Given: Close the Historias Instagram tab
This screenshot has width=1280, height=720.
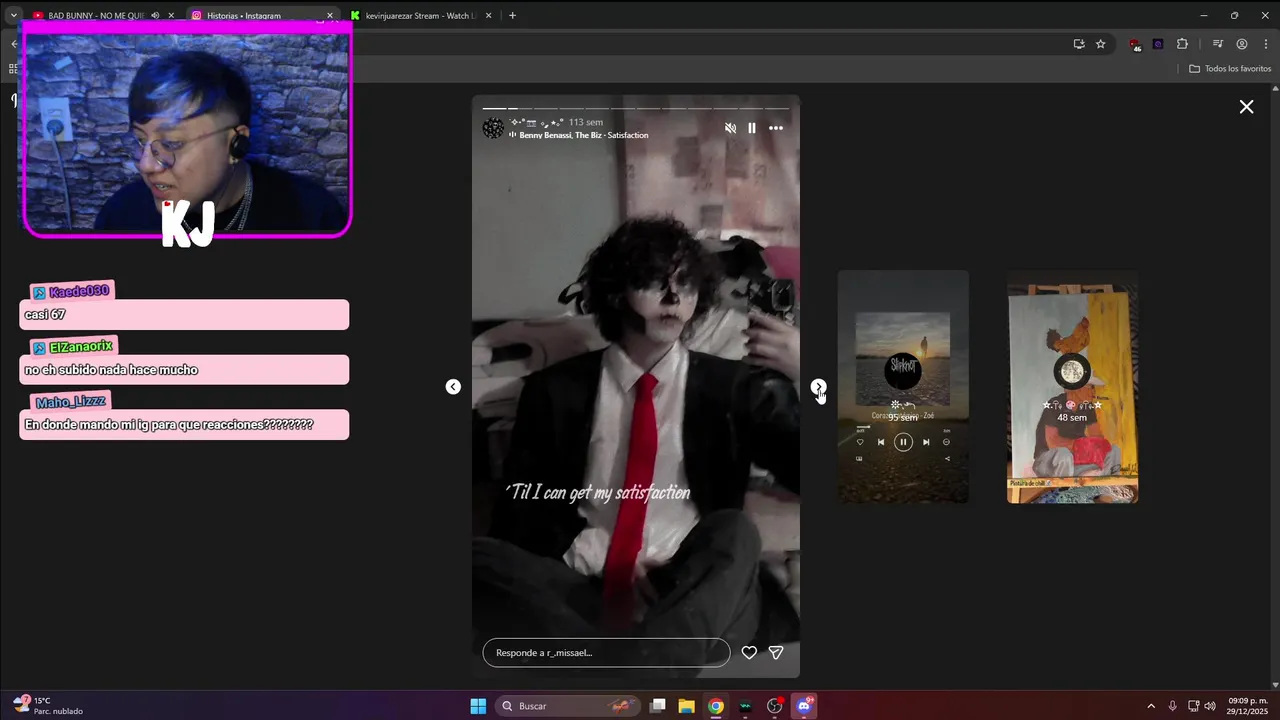Looking at the screenshot, I should point(330,15).
